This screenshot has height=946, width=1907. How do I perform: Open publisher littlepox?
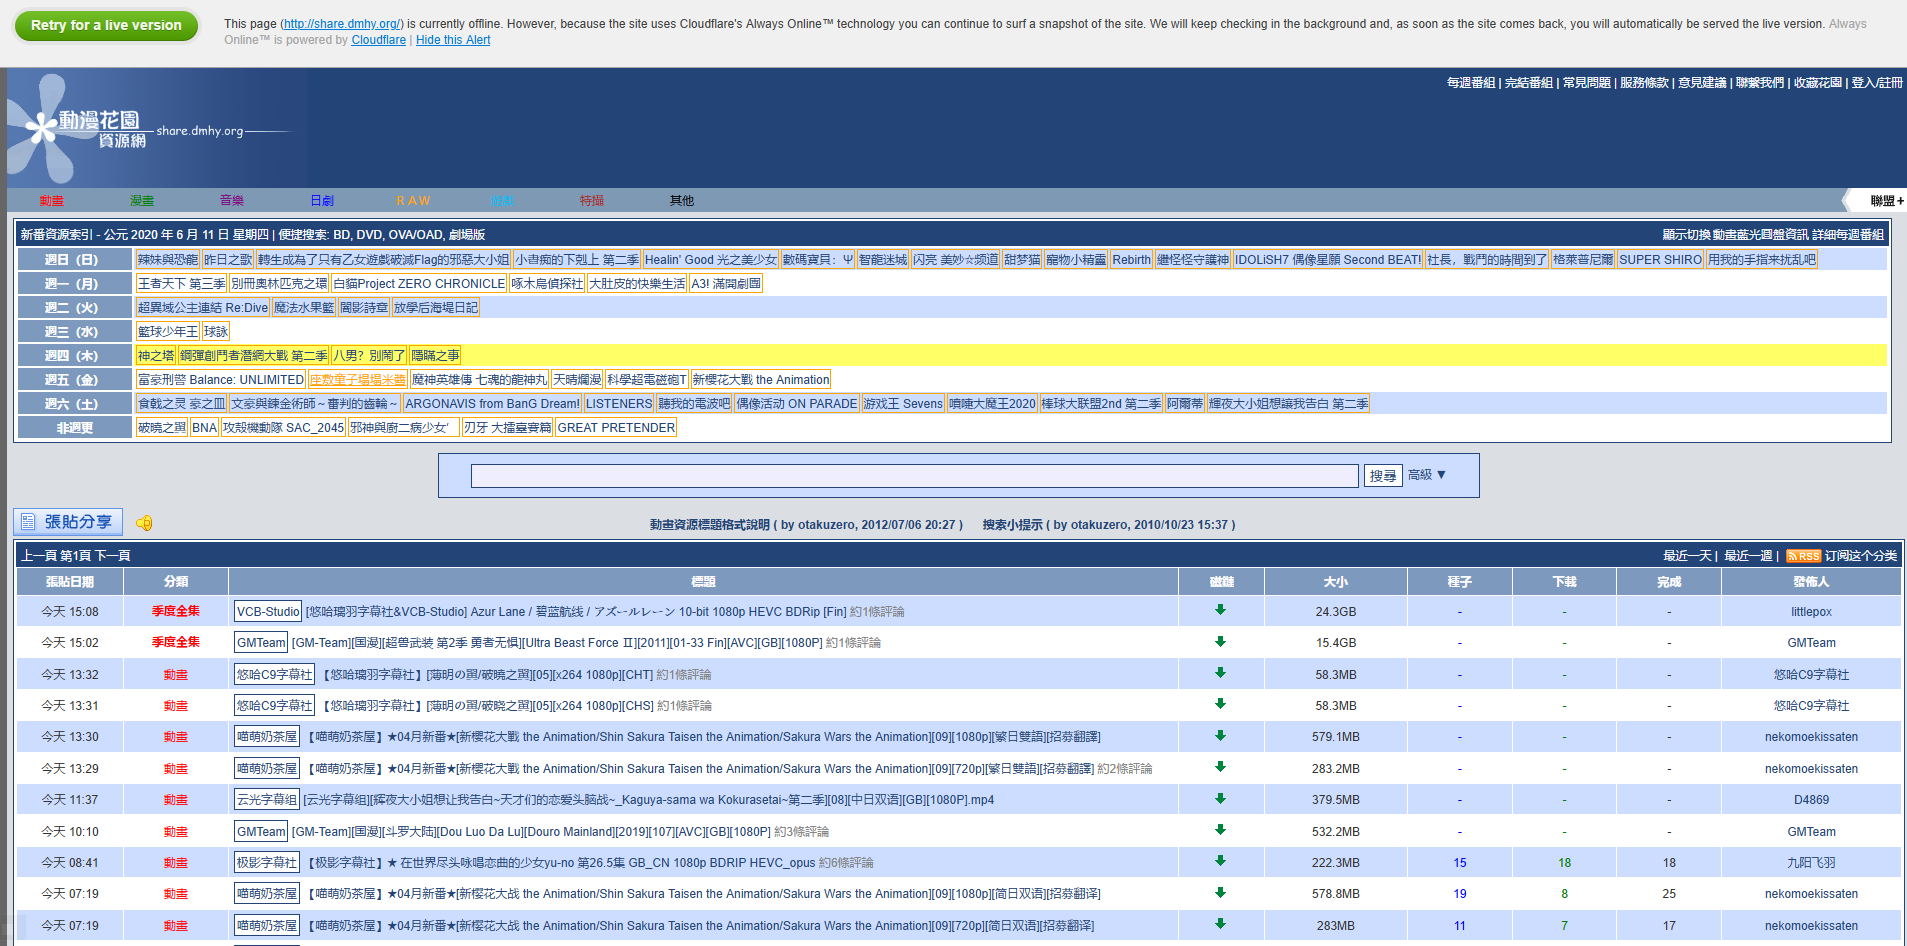tap(1811, 612)
